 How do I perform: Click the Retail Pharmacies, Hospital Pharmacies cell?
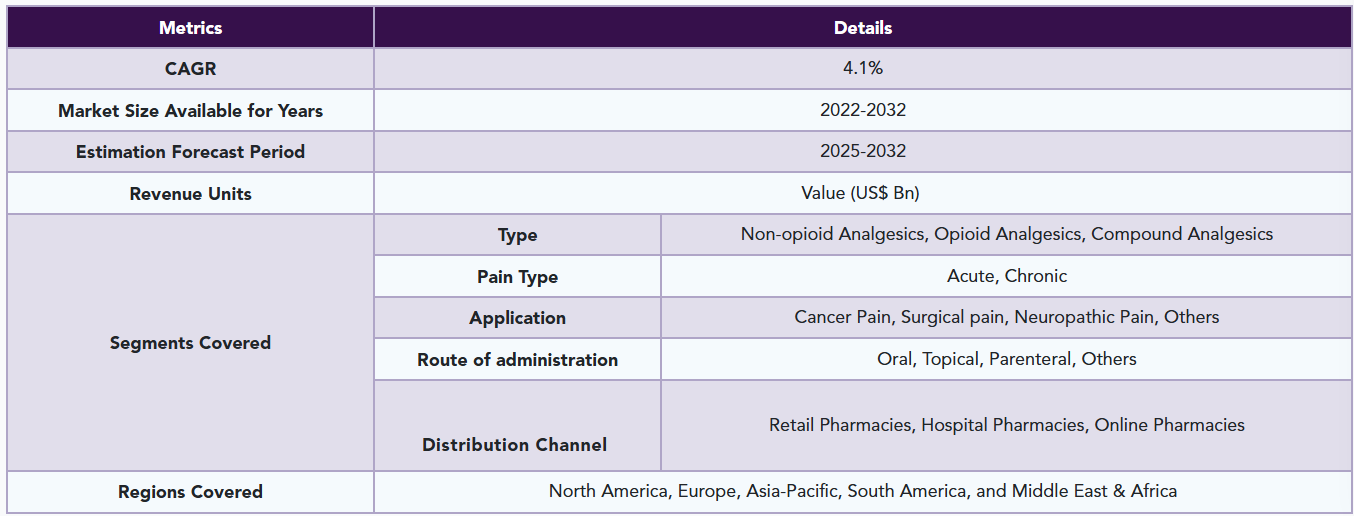click(1006, 425)
